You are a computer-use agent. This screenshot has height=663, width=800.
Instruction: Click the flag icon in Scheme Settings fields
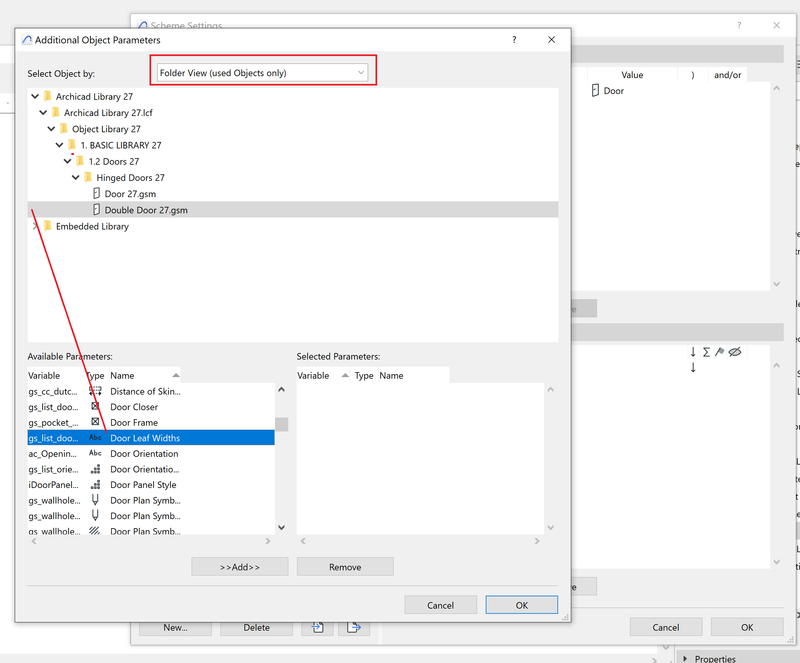pos(719,352)
